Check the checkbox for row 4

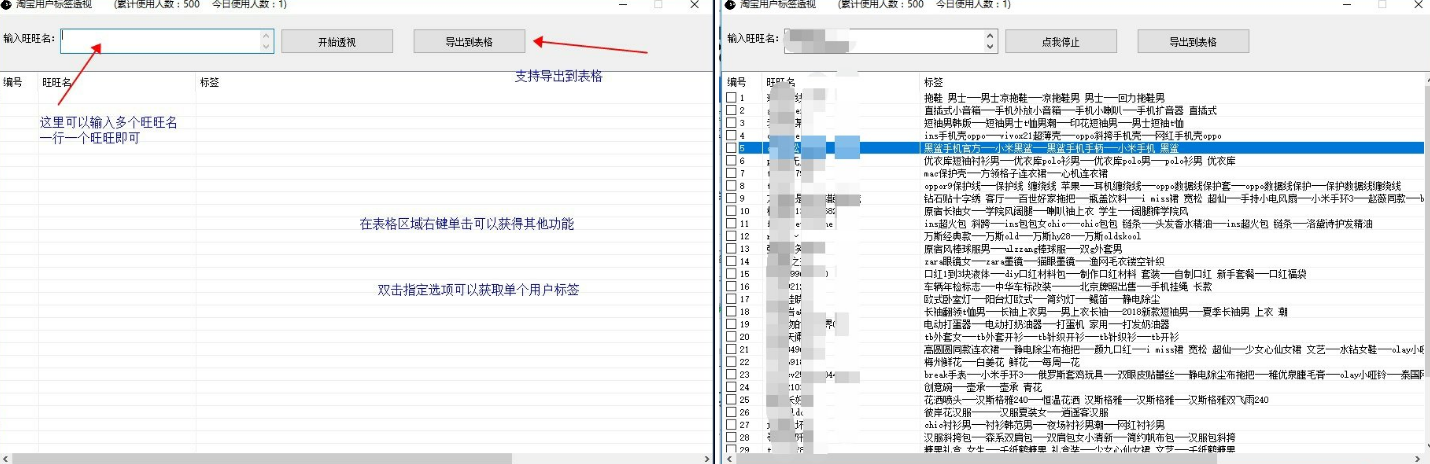(x=732, y=136)
